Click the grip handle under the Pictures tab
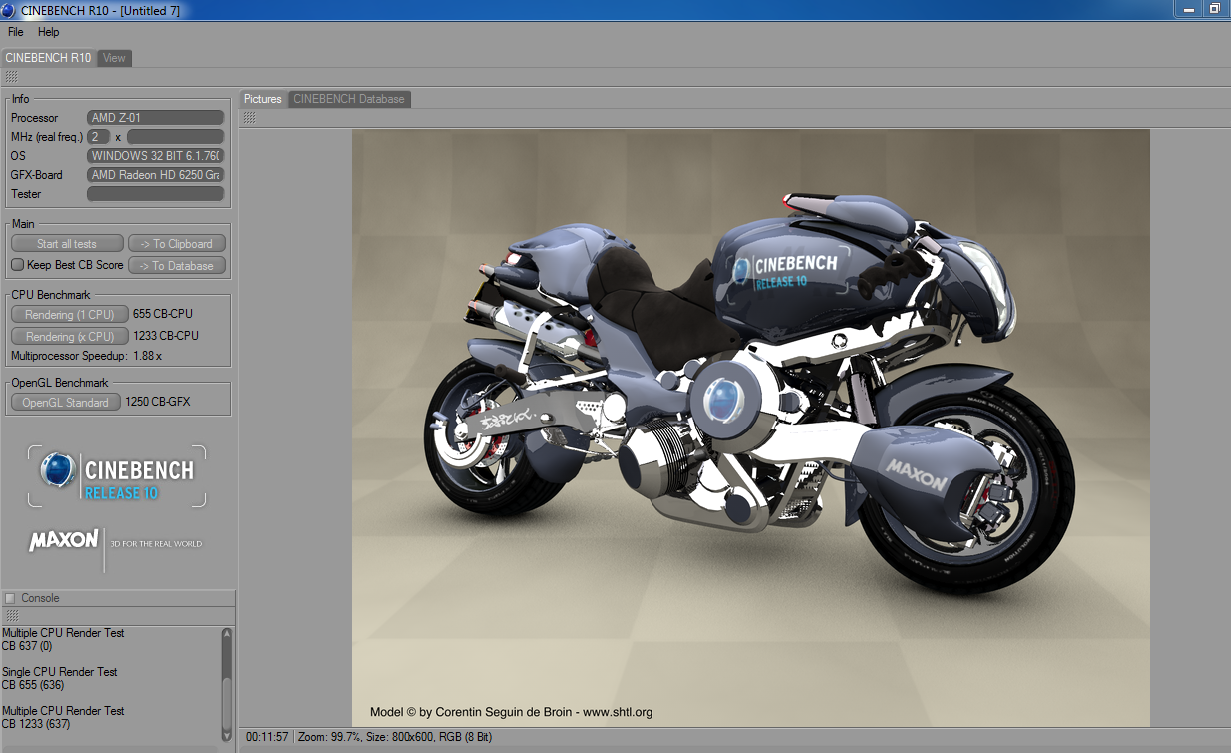 [x=249, y=118]
